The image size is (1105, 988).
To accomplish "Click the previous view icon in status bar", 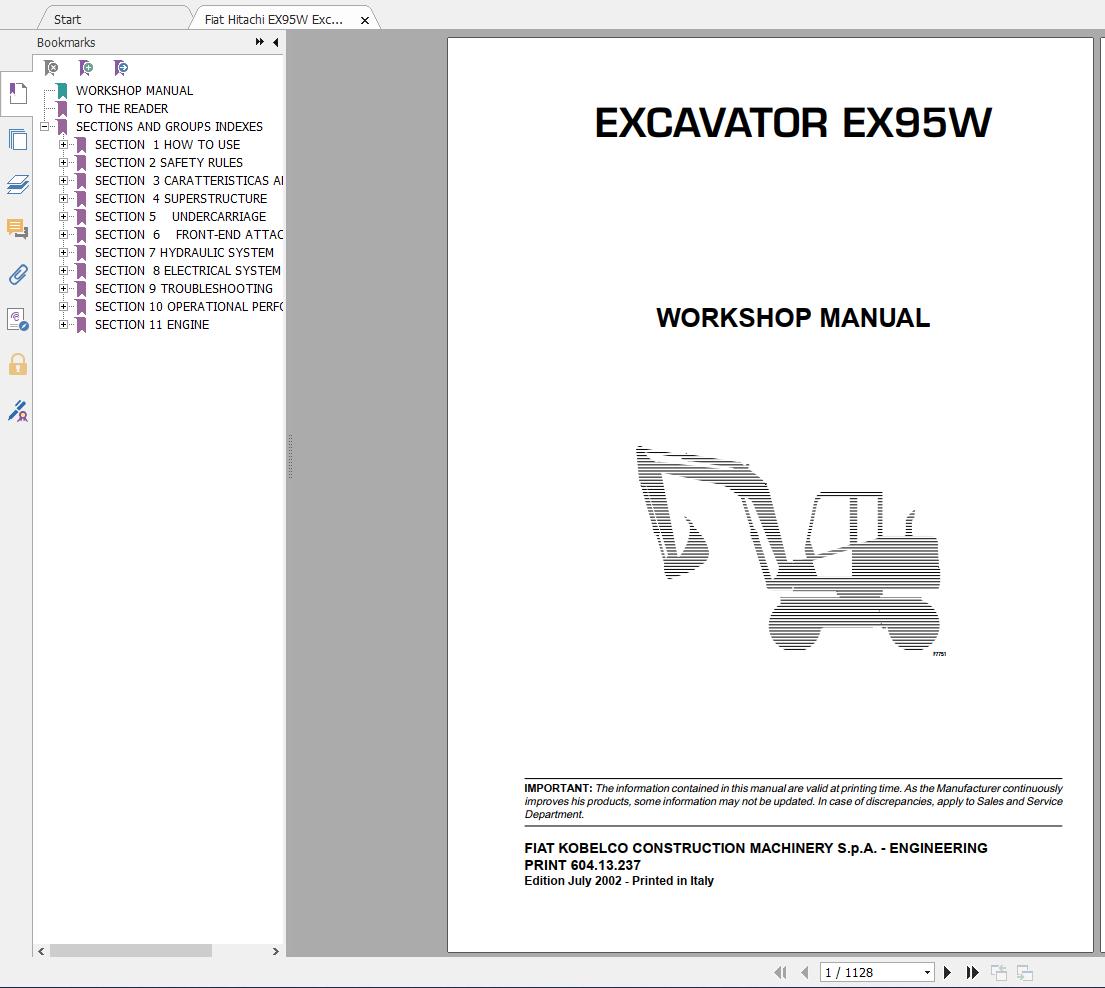I will pos(999,972).
